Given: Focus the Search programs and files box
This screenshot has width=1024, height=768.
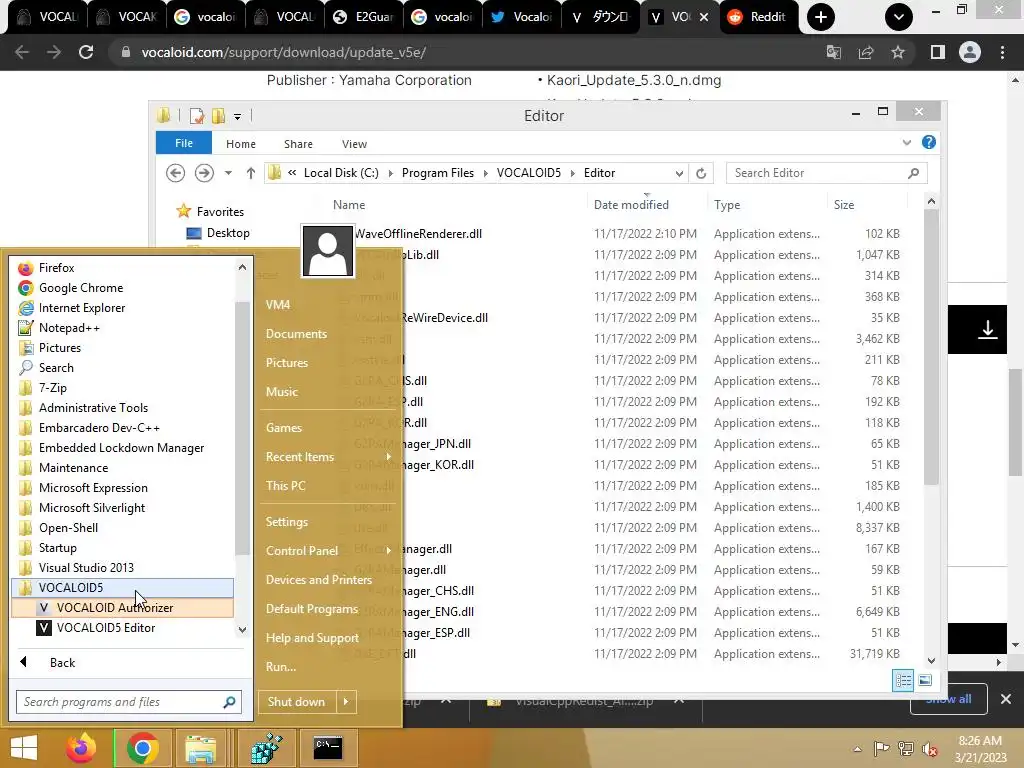Looking at the screenshot, I should (x=121, y=702).
